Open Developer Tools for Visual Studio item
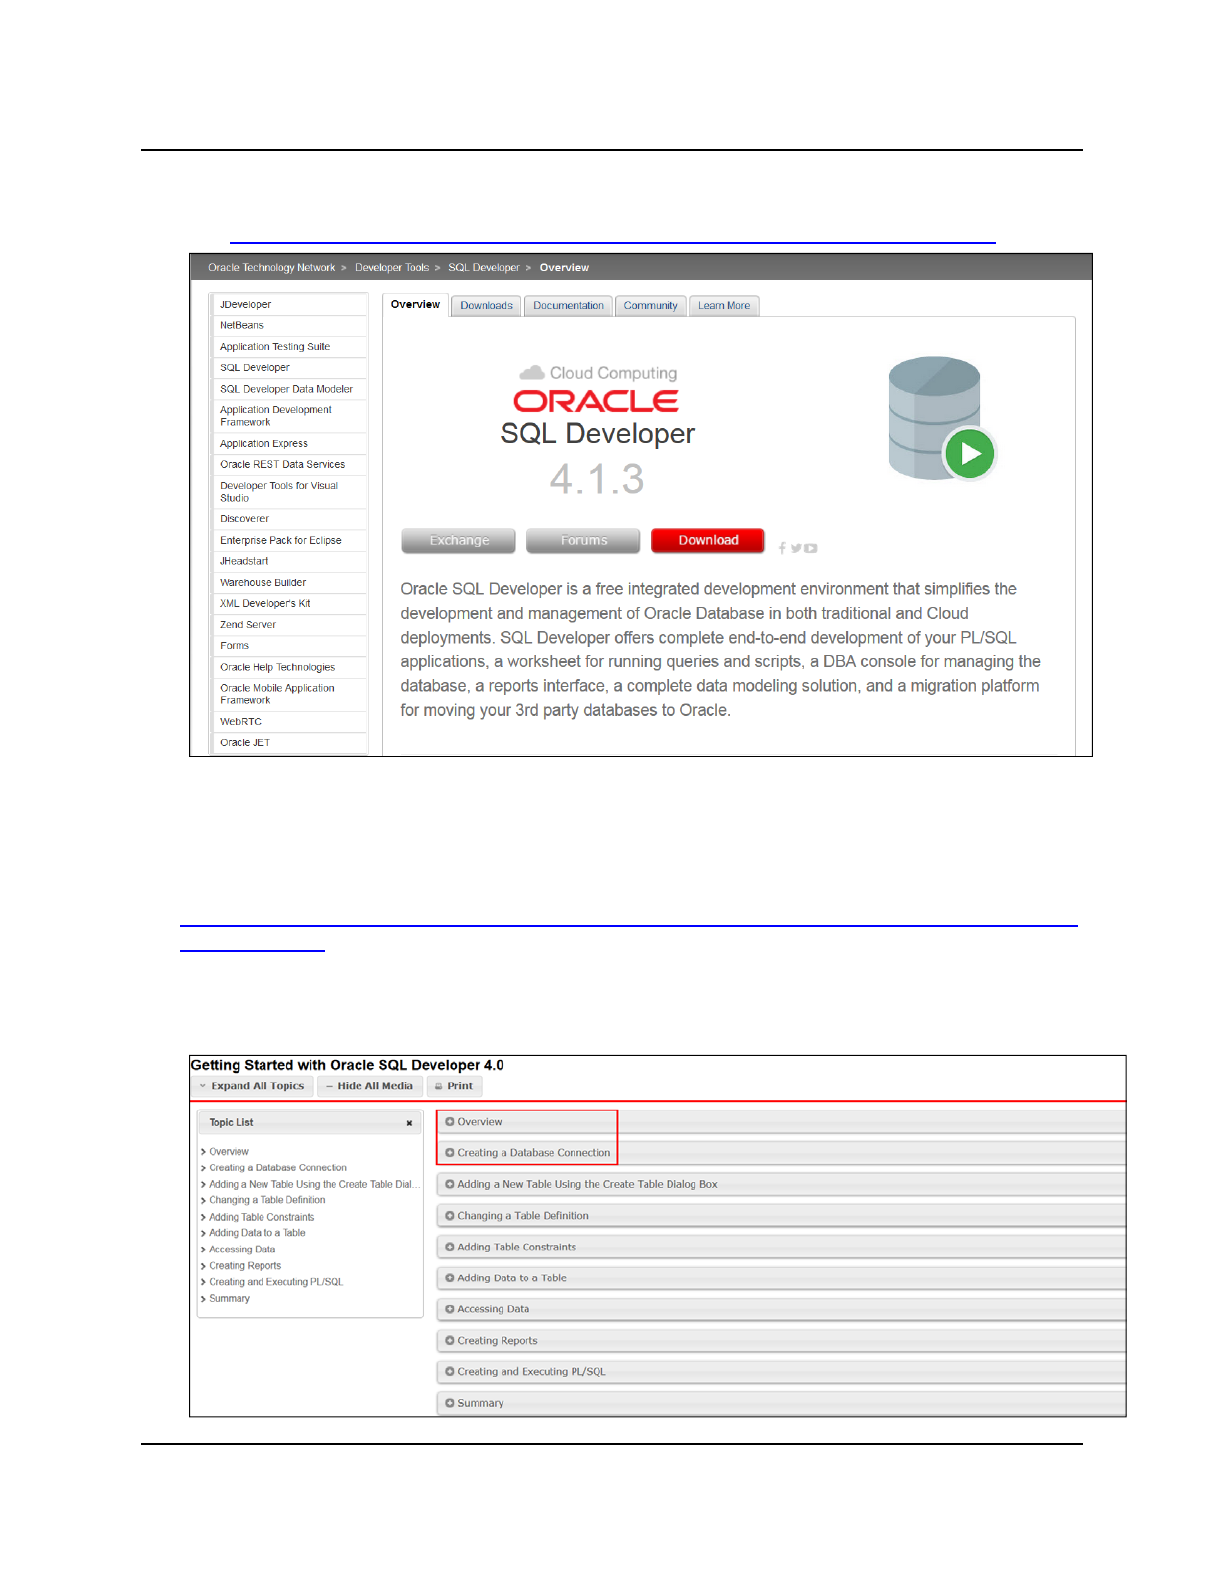 pyautogui.click(x=289, y=492)
